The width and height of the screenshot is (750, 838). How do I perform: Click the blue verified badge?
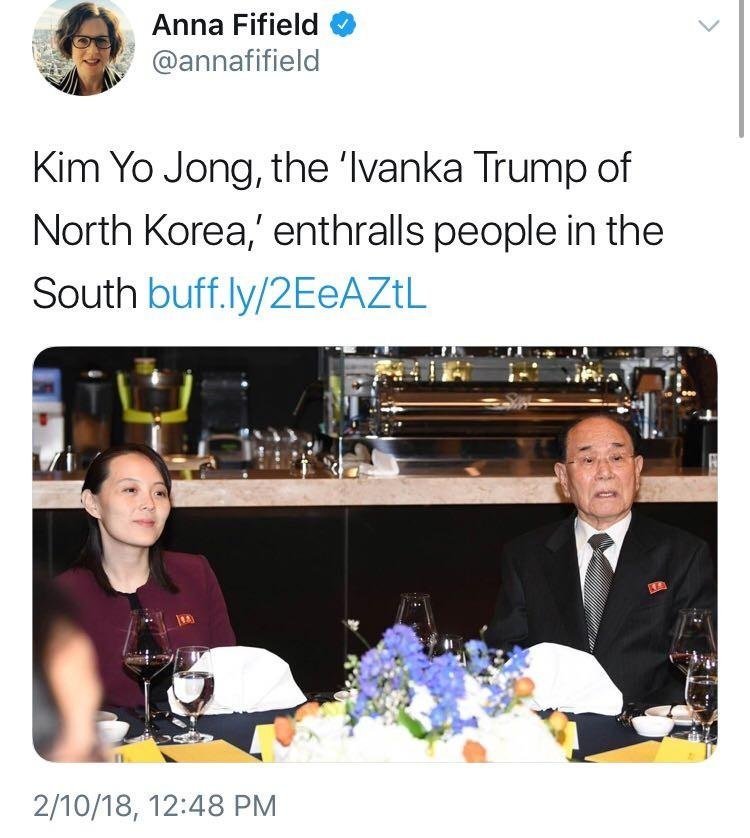(342, 25)
